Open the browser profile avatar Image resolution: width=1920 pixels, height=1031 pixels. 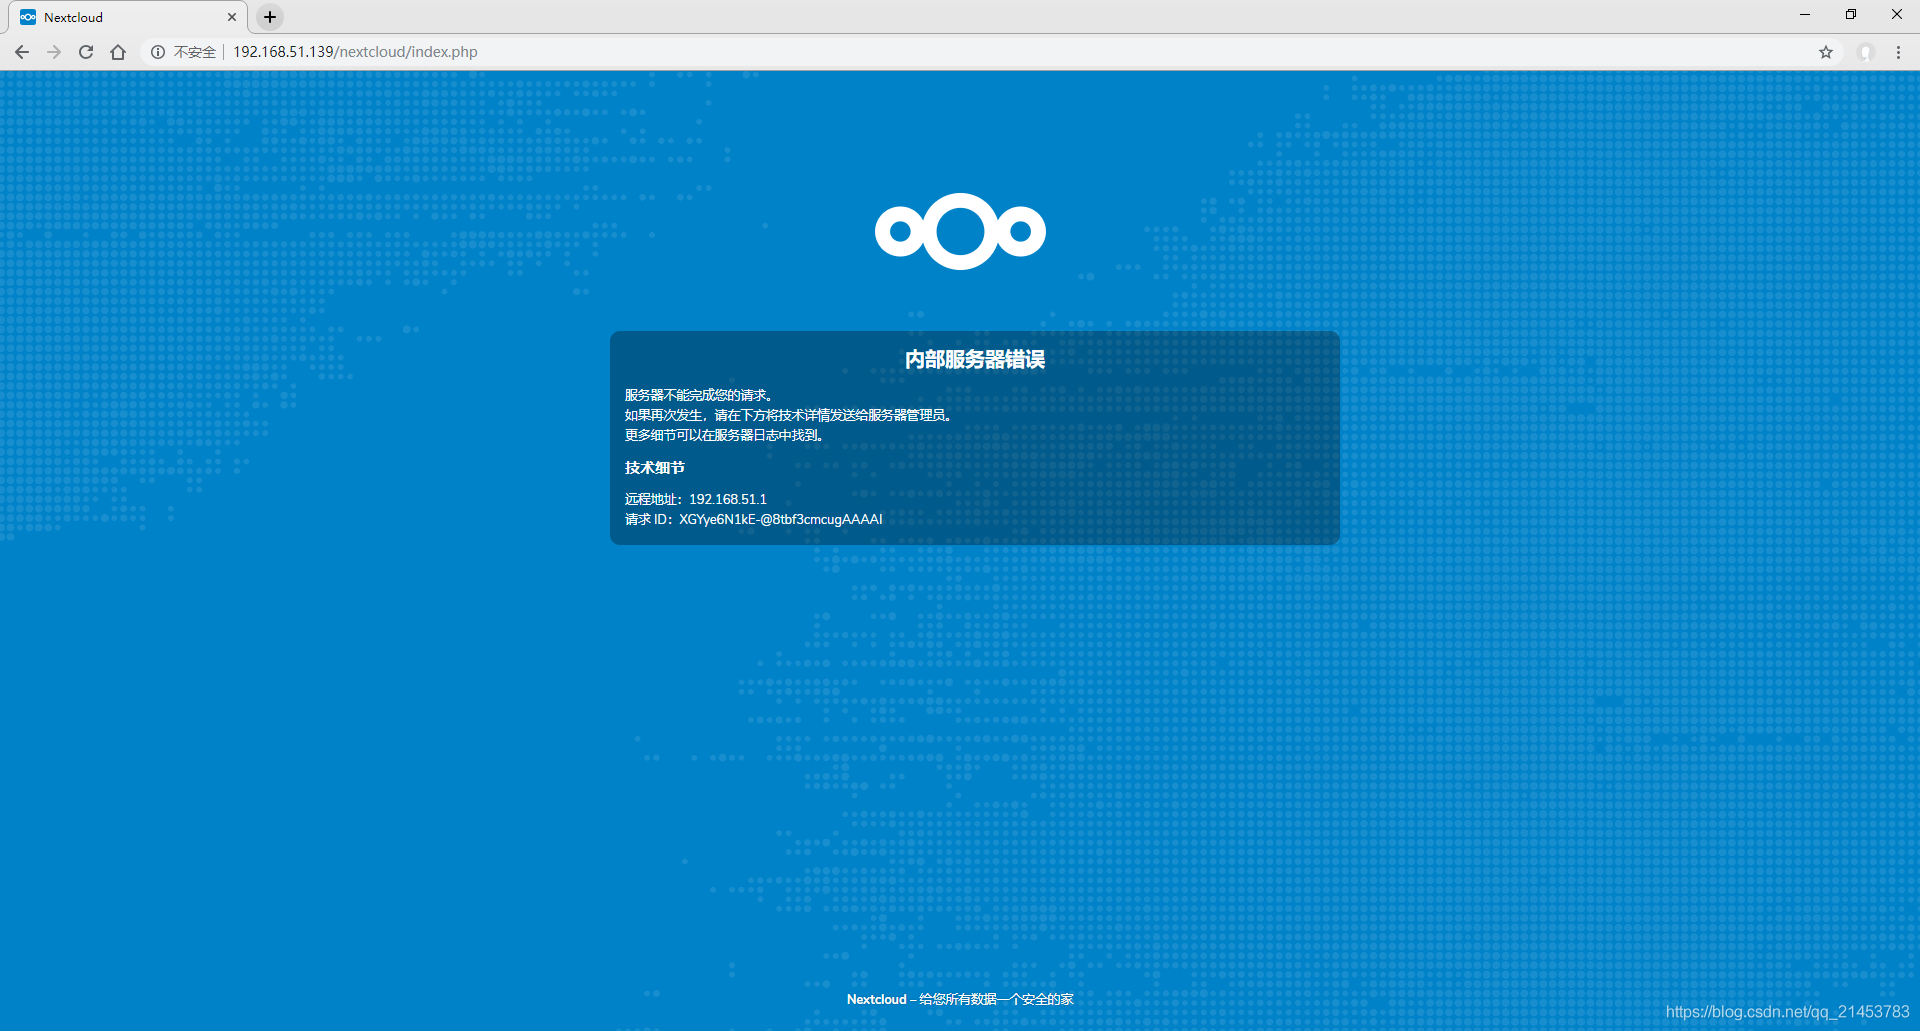[x=1866, y=52]
